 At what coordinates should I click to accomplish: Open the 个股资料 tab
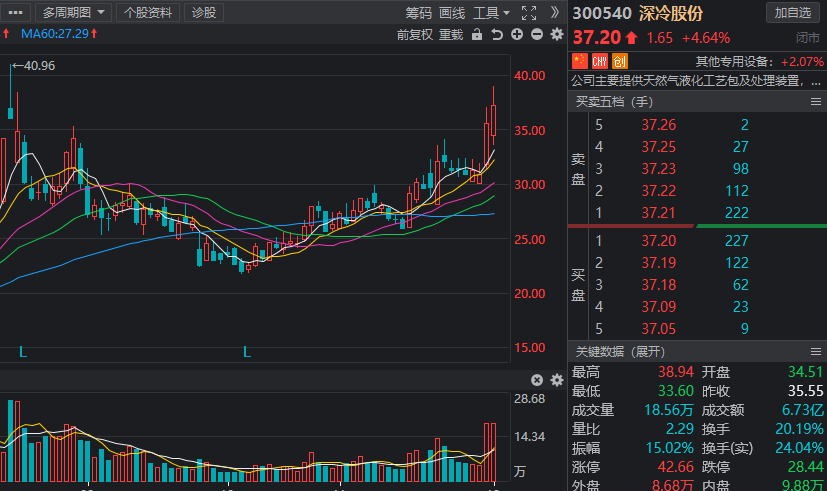pos(148,13)
